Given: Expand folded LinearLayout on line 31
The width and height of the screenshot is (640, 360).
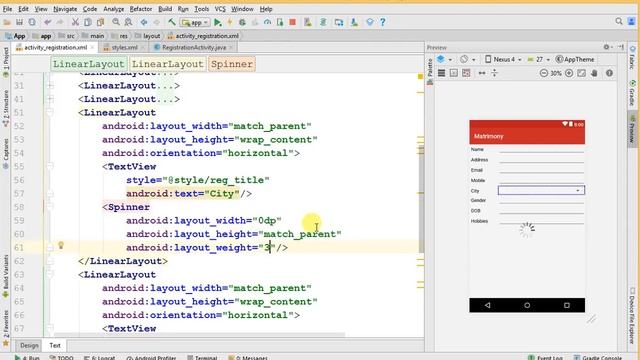Looking at the screenshot, I should click(x=50, y=85).
